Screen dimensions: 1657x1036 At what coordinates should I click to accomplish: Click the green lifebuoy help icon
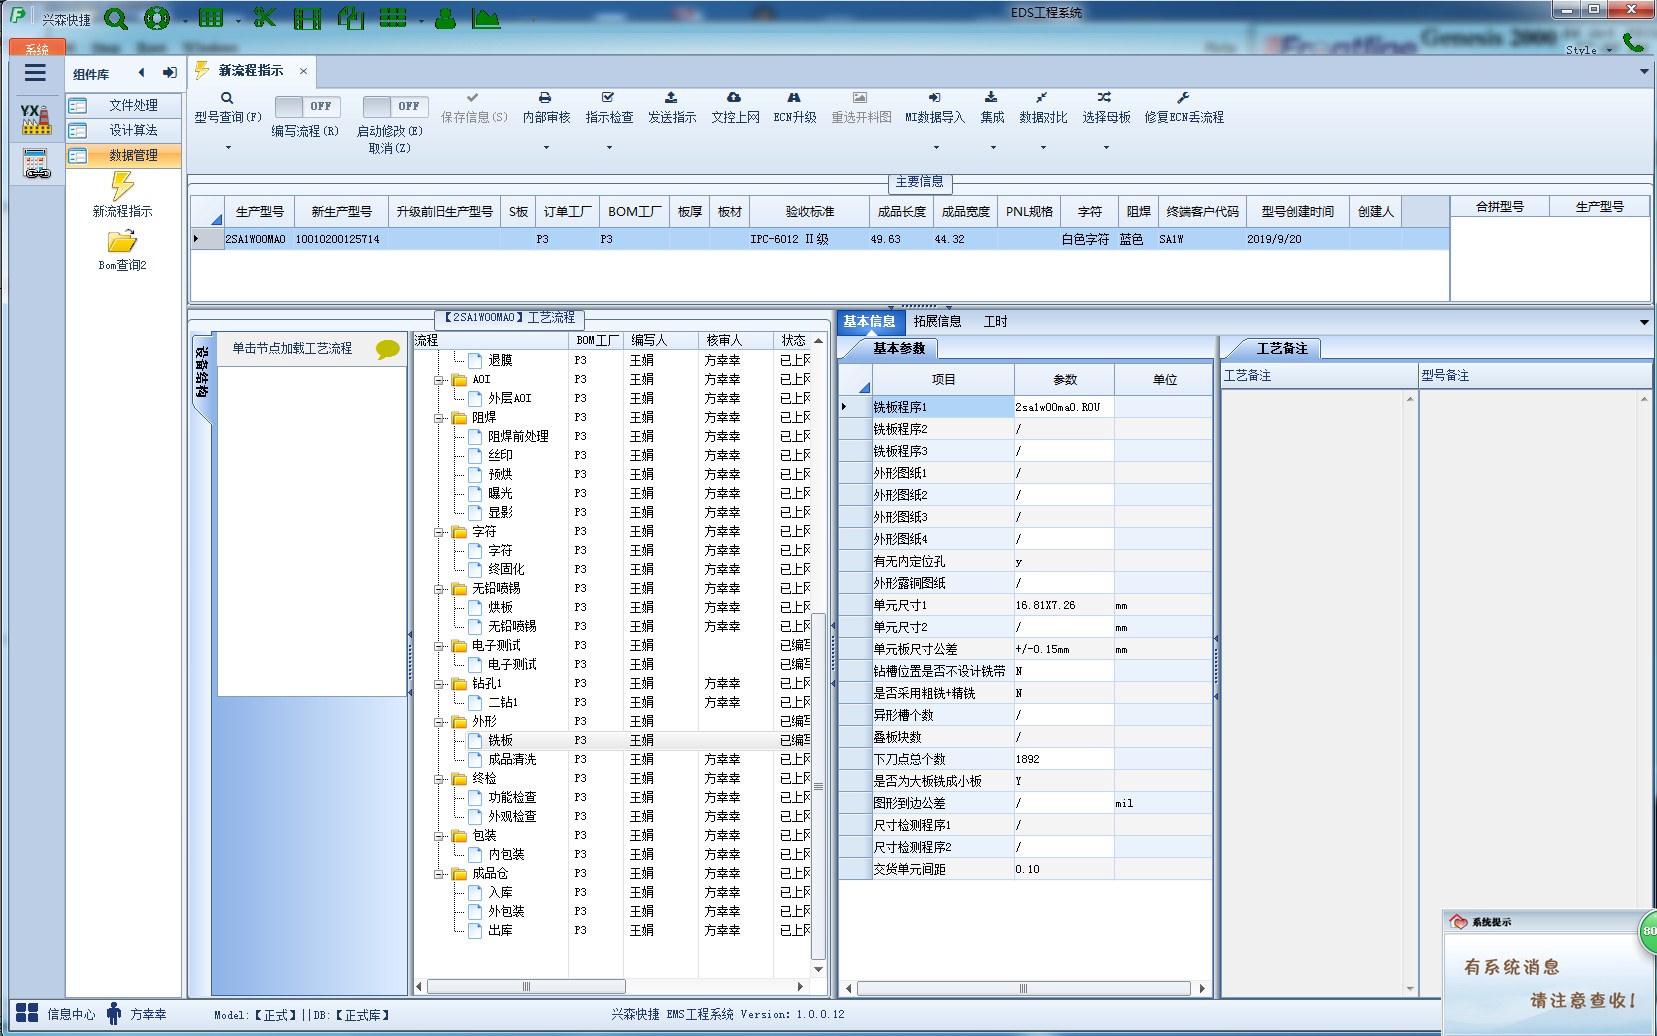pyautogui.click(x=157, y=18)
